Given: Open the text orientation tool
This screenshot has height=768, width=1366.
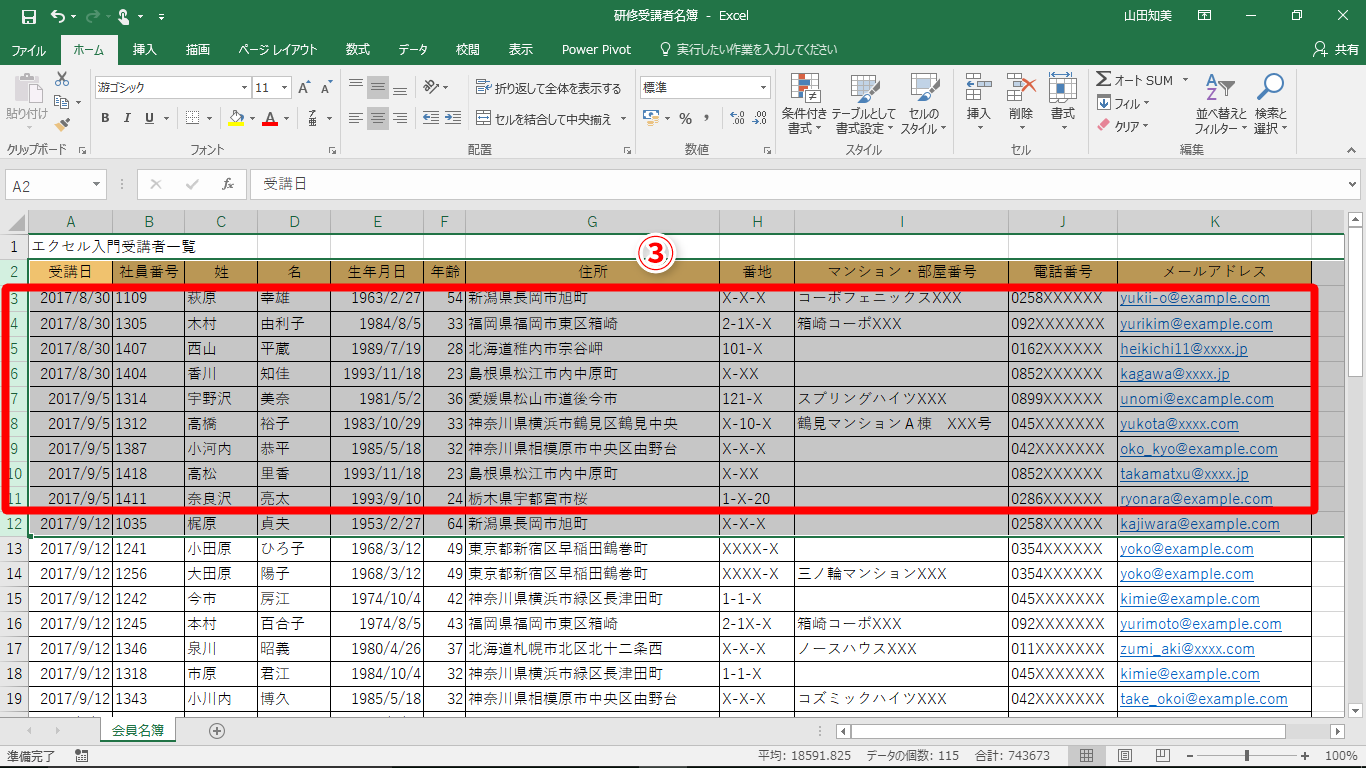Looking at the screenshot, I should [431, 87].
